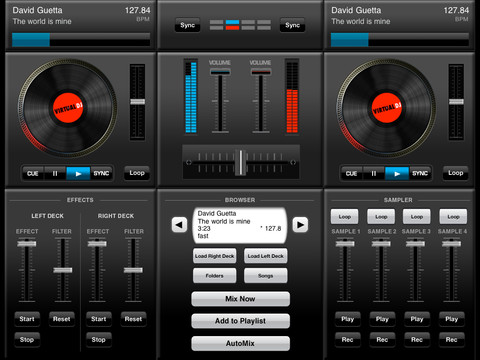
Task: Go to next song in browser
Action: tap(300, 225)
